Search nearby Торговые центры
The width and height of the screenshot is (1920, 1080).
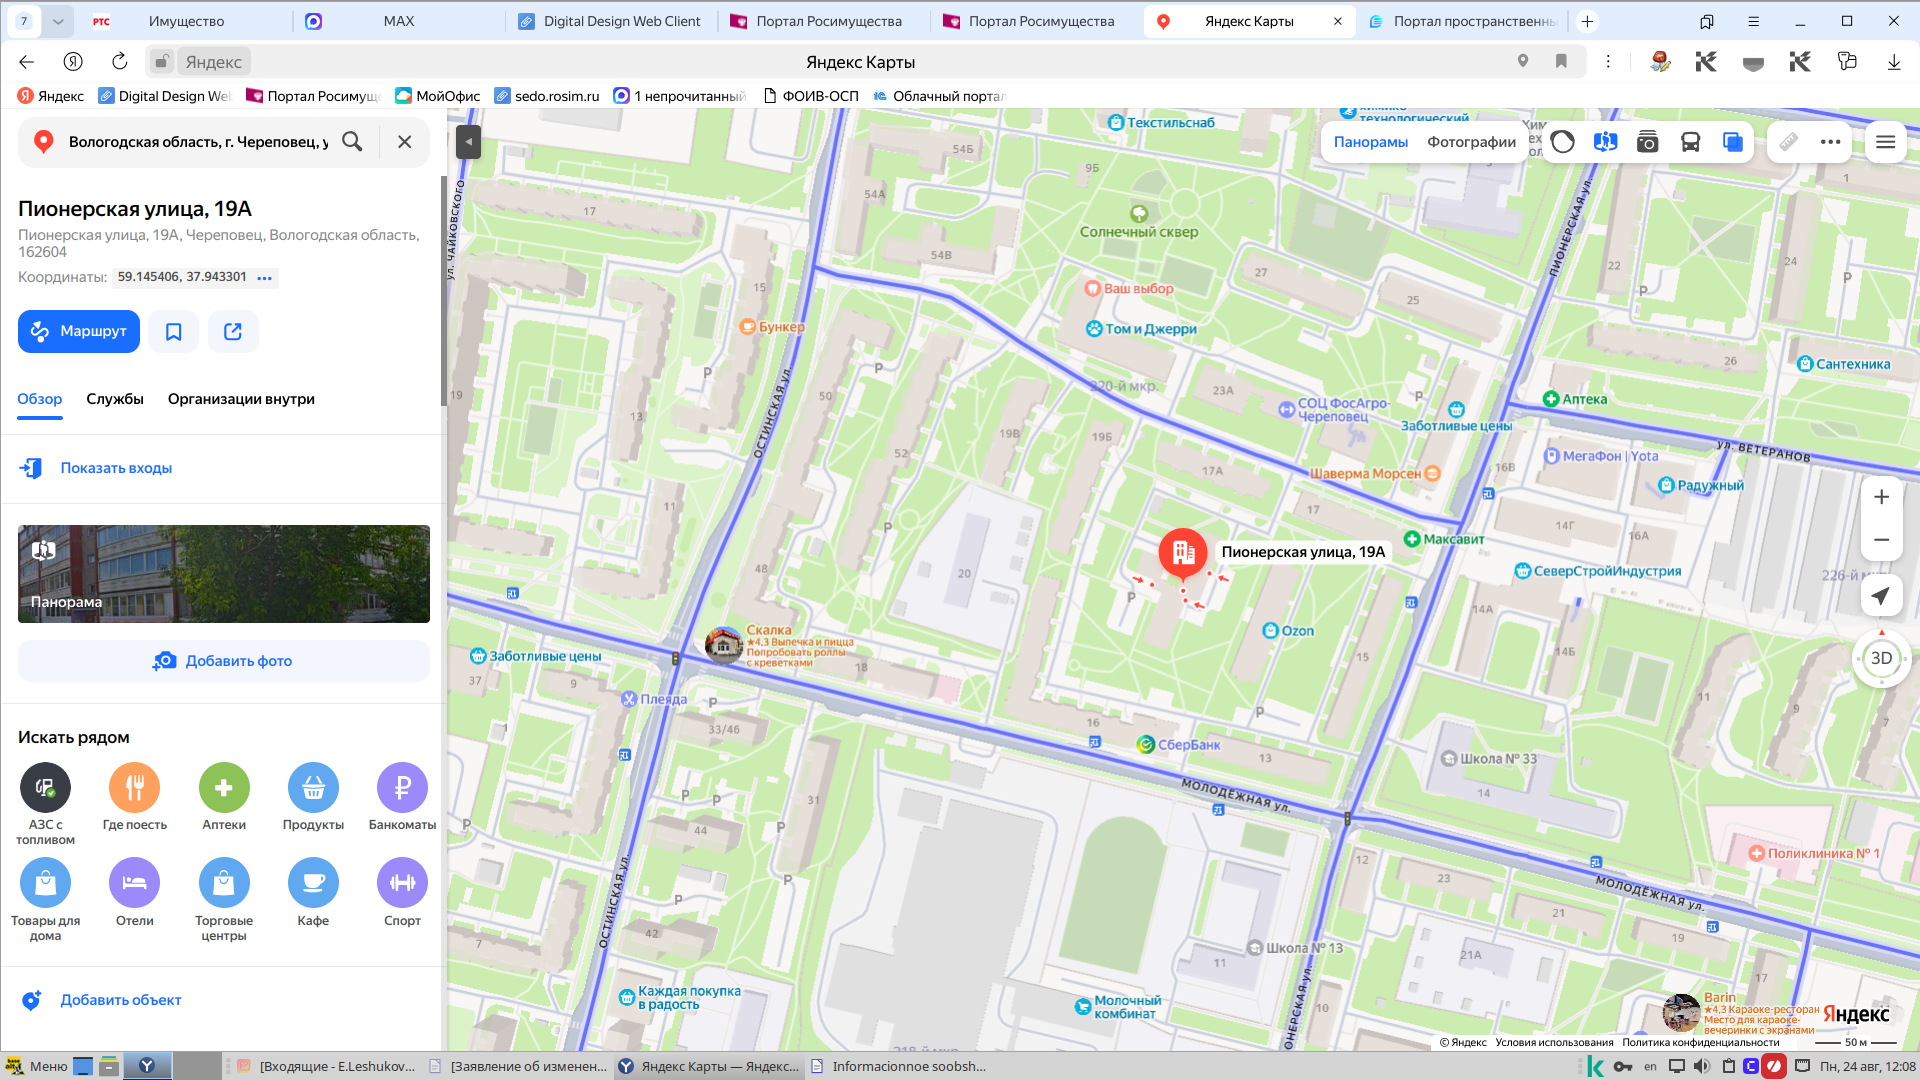click(x=224, y=900)
